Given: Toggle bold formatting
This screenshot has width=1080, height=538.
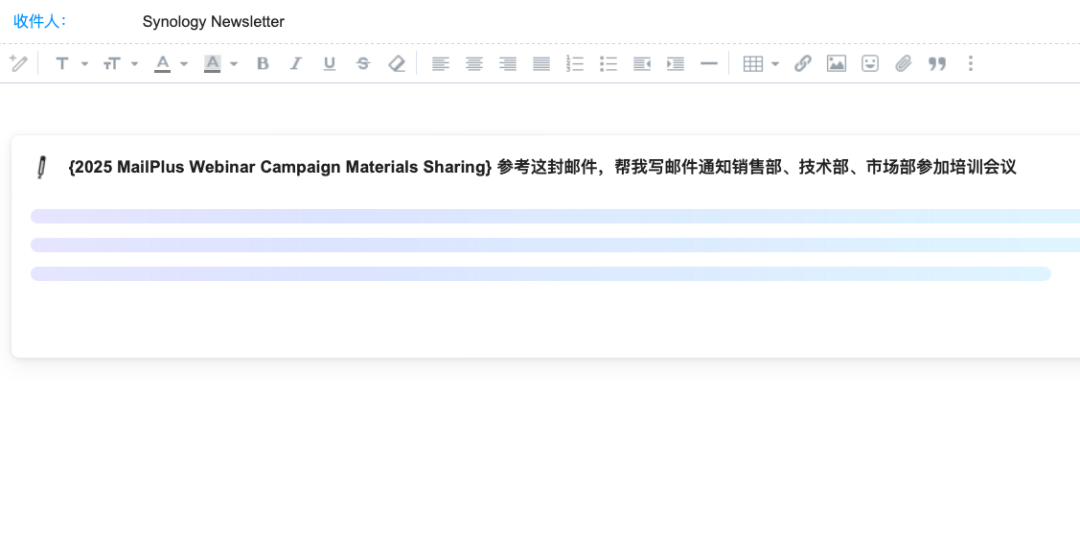Looking at the screenshot, I should (262, 63).
